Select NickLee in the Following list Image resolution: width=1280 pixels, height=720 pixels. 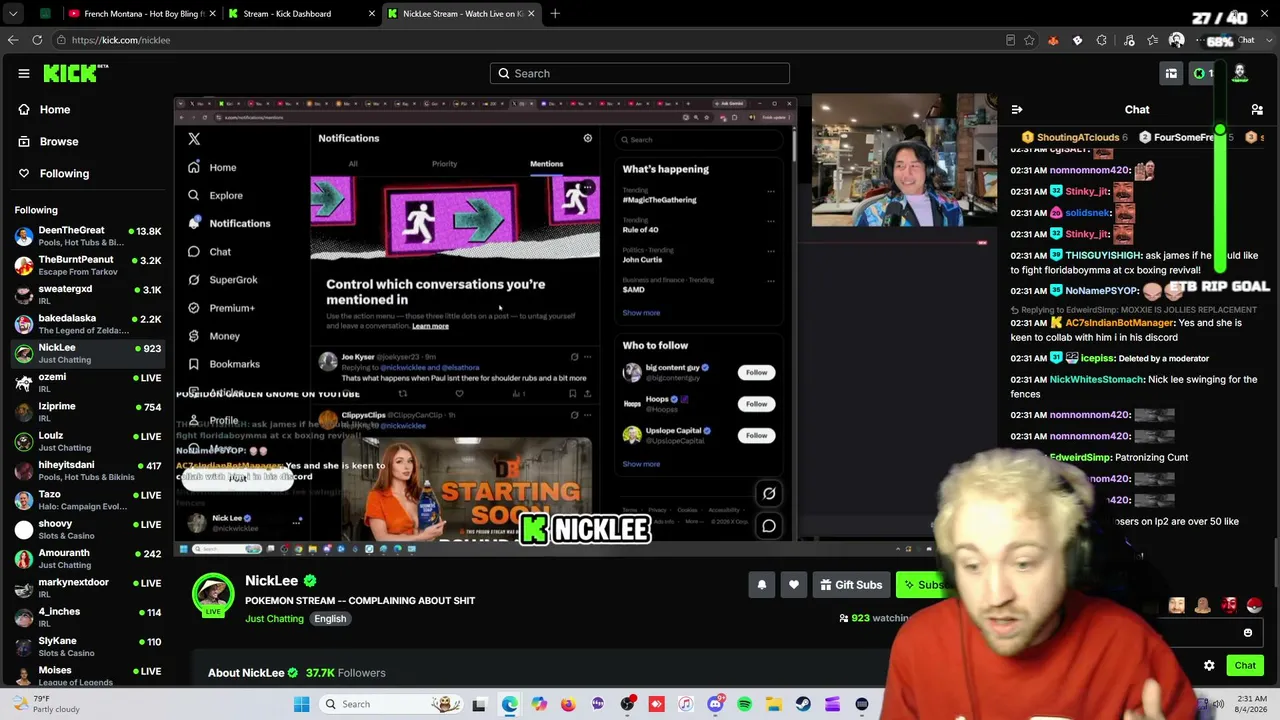87,353
